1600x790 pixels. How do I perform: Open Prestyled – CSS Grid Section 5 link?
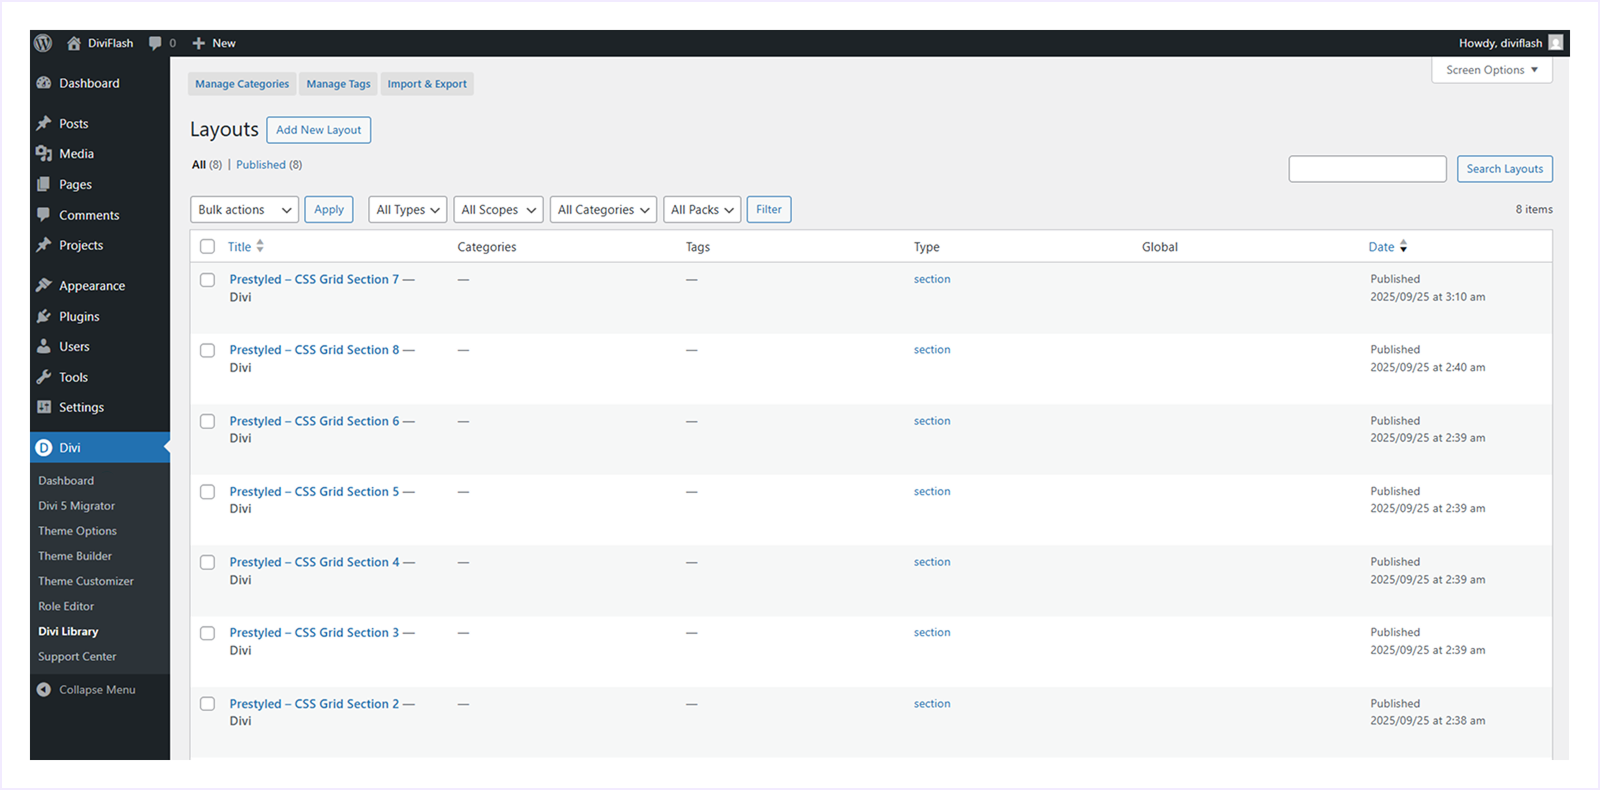pyautogui.click(x=313, y=492)
